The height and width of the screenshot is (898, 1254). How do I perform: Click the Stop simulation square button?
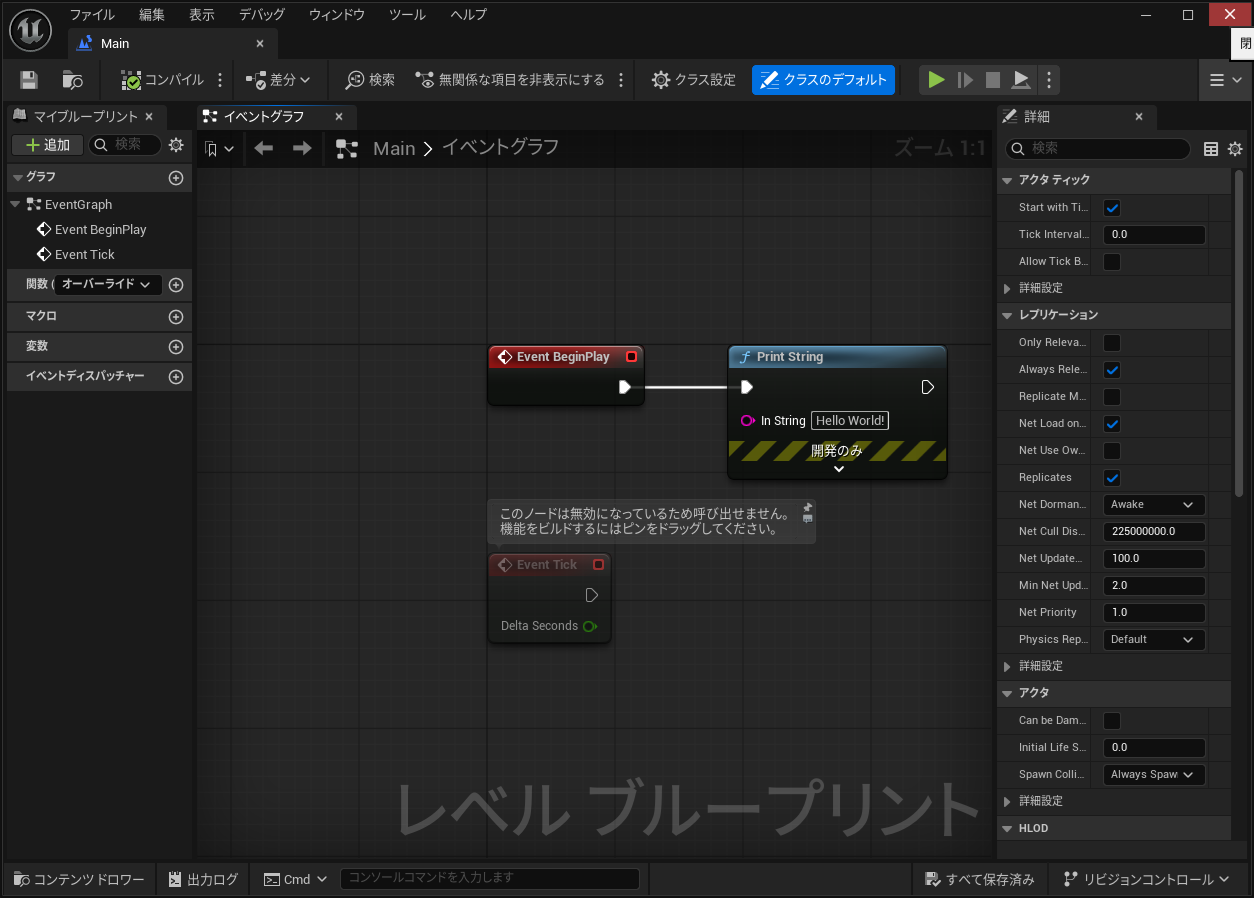[993, 80]
